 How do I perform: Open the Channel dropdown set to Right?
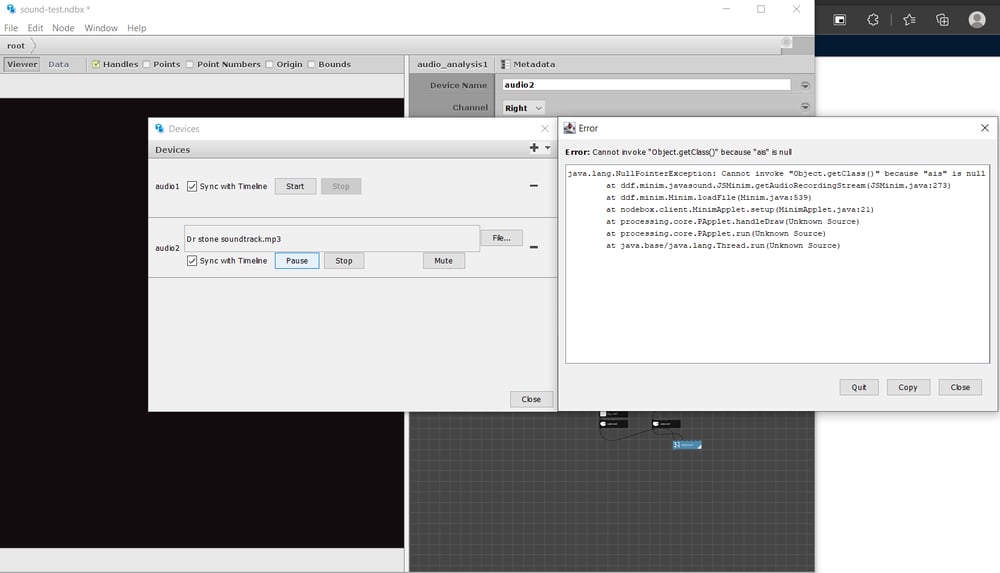pyautogui.click(x=524, y=108)
